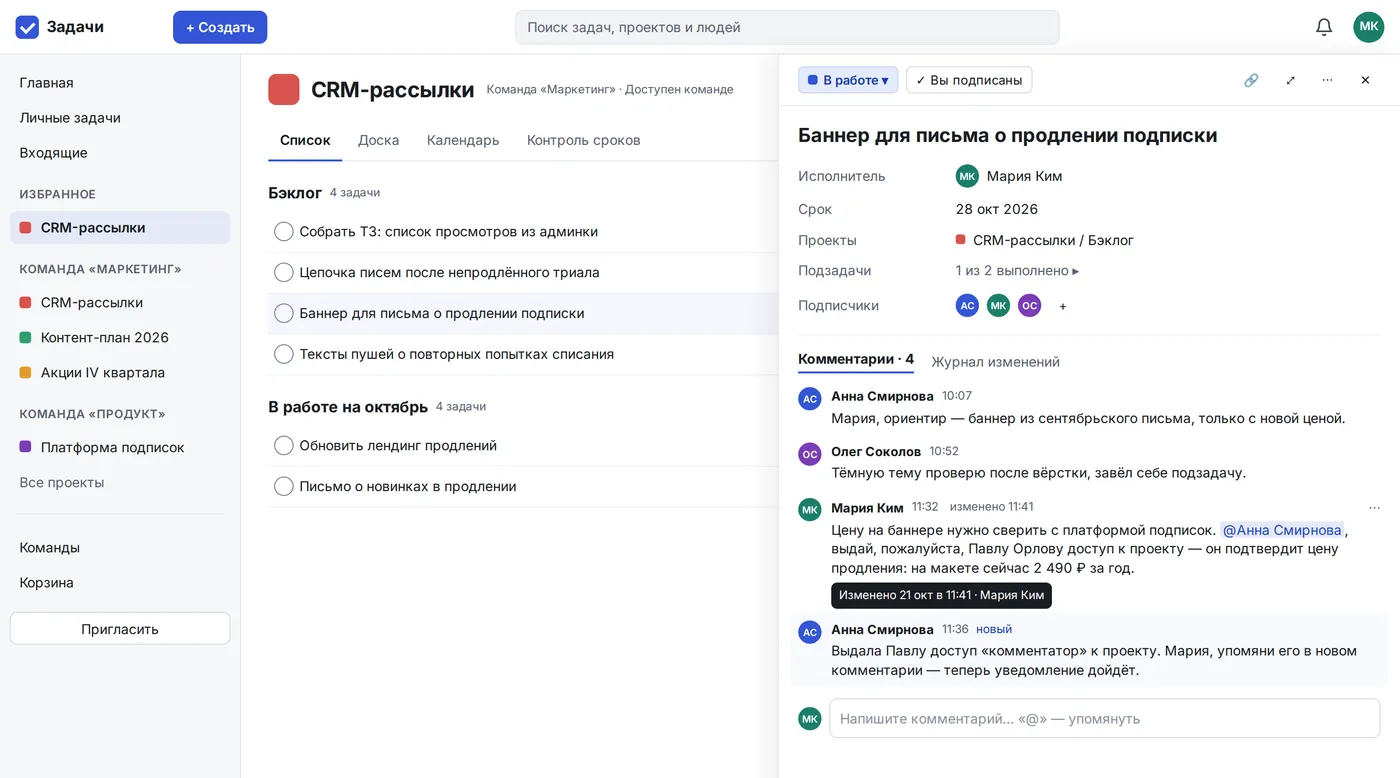Check off «Письмо о новинках в продлении»

[x=284, y=487]
